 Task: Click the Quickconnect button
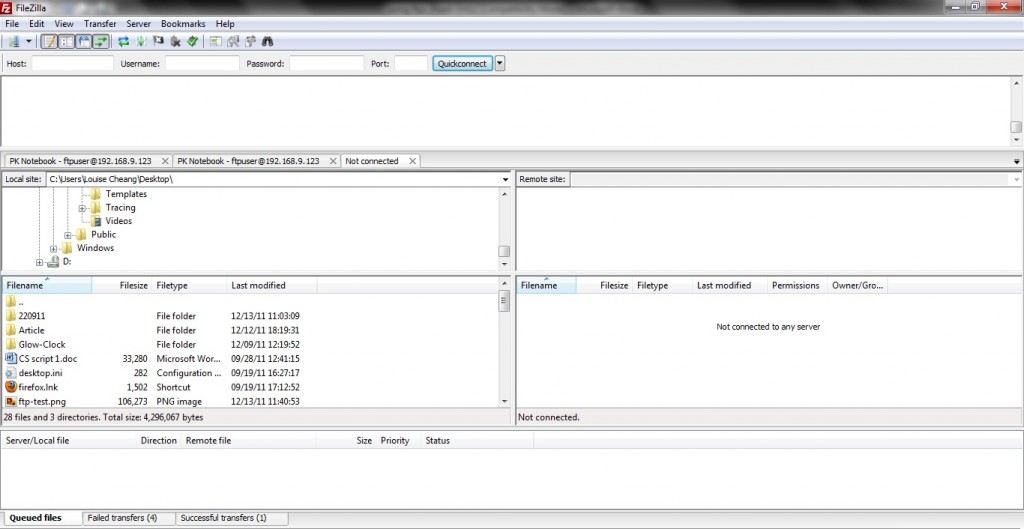462,63
